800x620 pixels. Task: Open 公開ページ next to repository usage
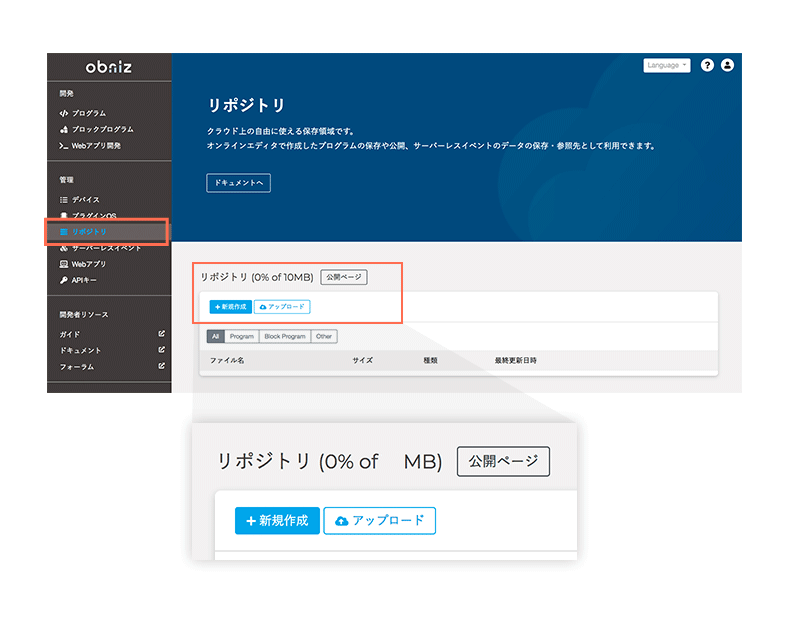344,277
